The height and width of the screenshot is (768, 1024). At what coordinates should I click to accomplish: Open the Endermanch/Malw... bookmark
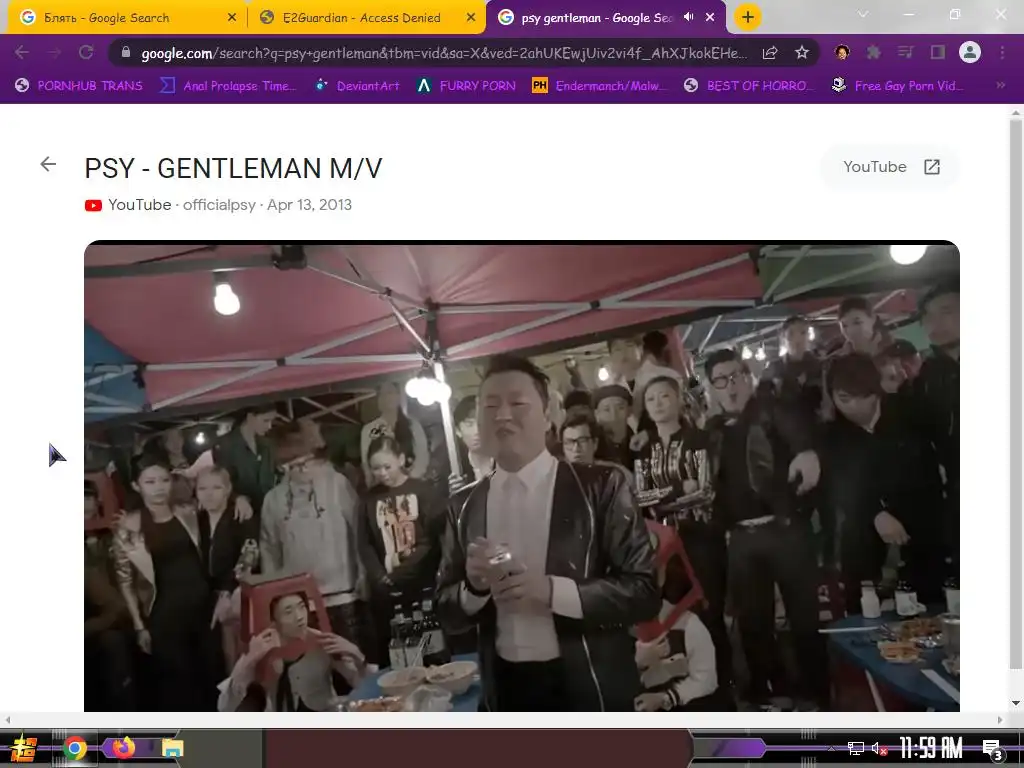tap(600, 86)
